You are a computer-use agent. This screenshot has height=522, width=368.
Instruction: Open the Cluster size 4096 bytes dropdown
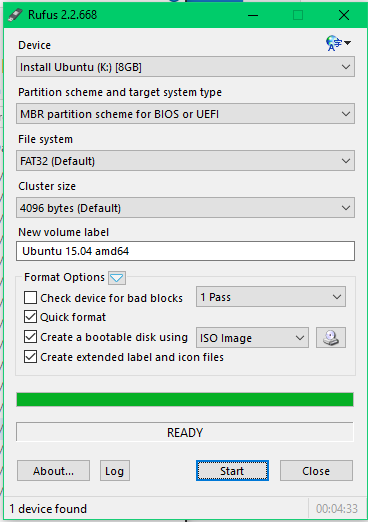[185, 208]
